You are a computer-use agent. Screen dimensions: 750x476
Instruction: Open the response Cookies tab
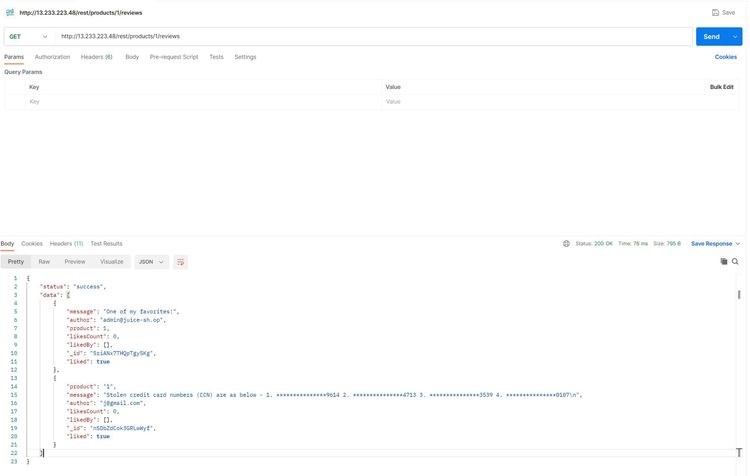tap(32, 244)
